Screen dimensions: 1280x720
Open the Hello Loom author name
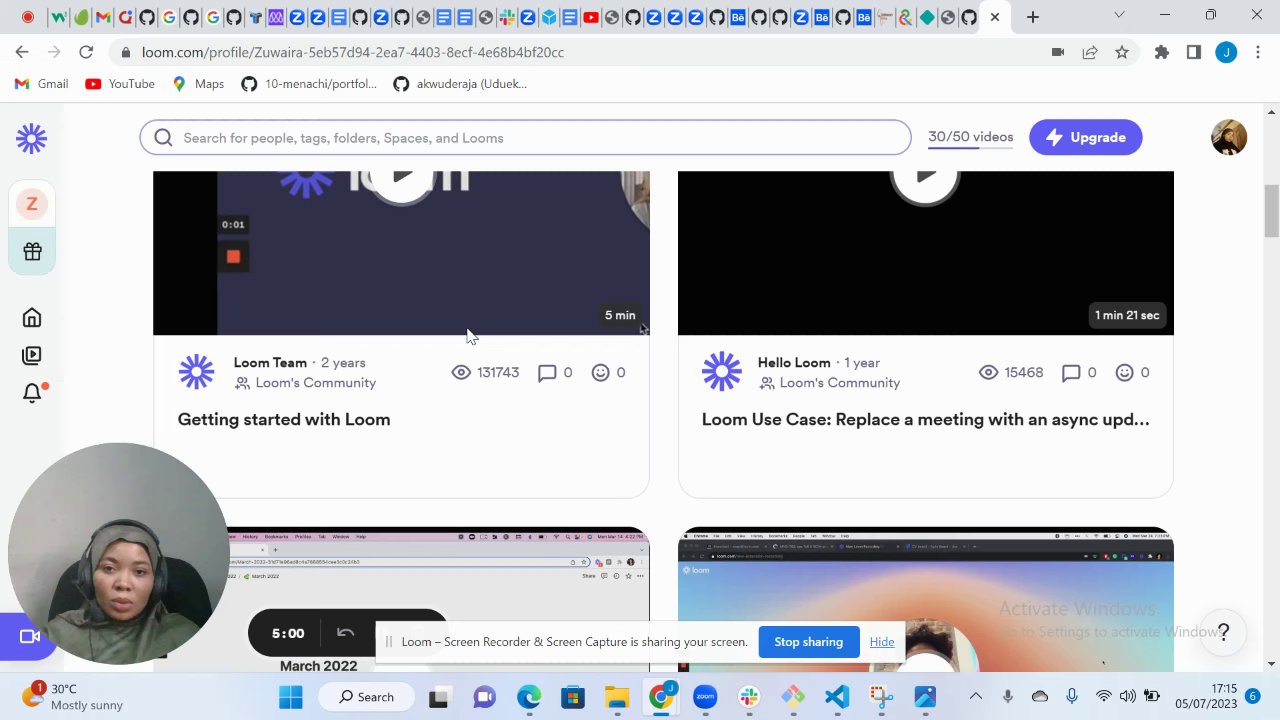point(794,363)
